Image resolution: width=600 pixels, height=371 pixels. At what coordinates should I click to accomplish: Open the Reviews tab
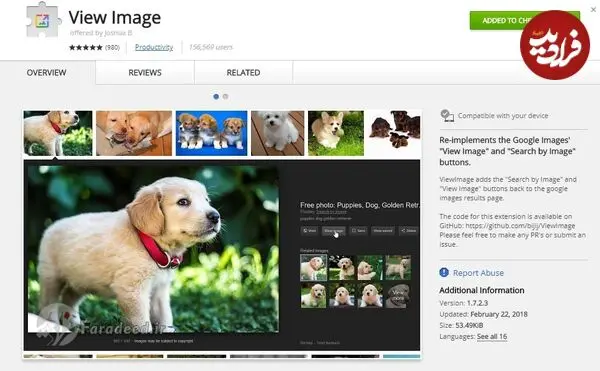[x=145, y=72]
